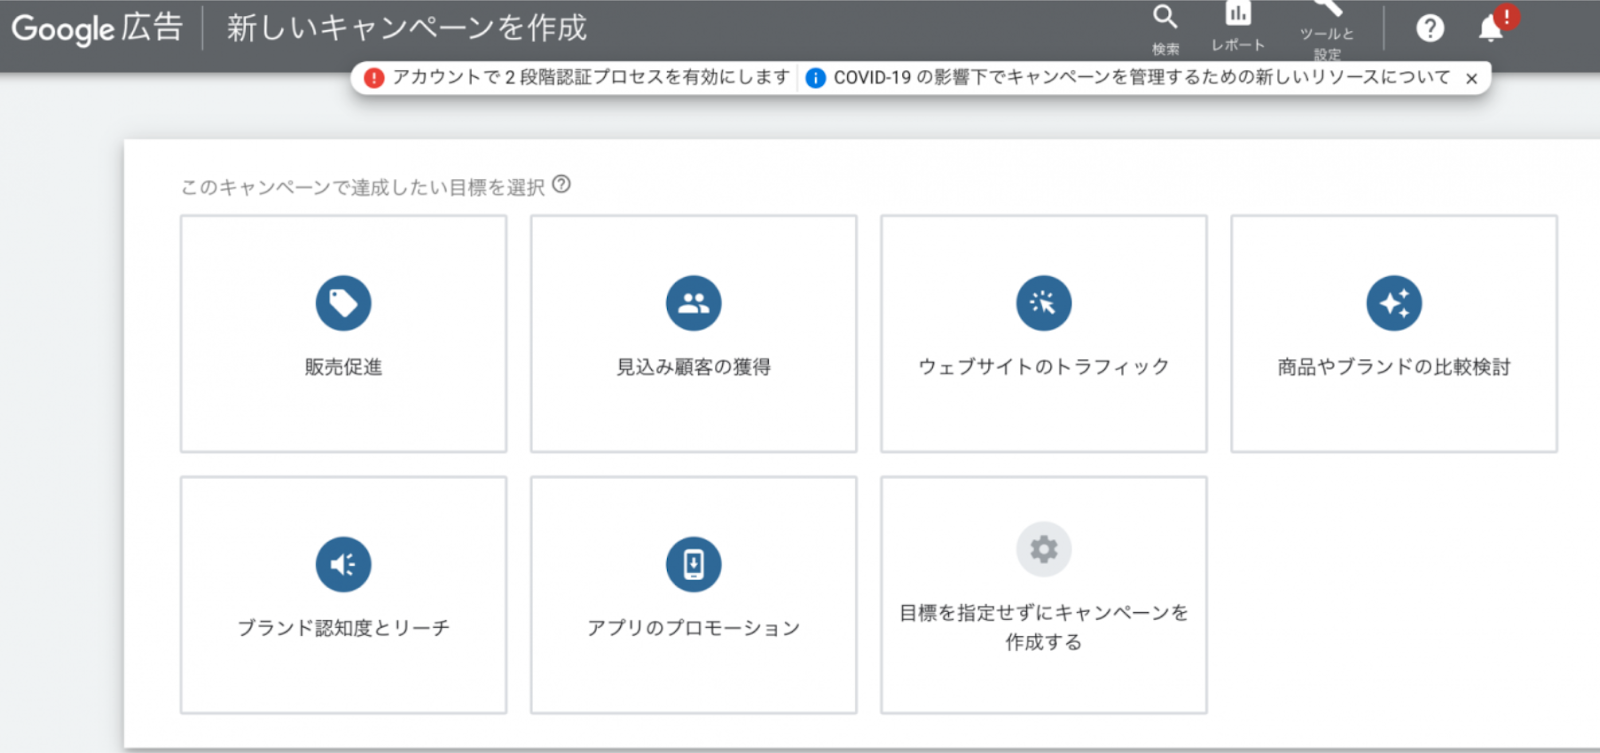Image resolution: width=1600 pixels, height=753 pixels.
Task: Select the 見込み顧客の獲得 goal label
Action: [693, 367]
